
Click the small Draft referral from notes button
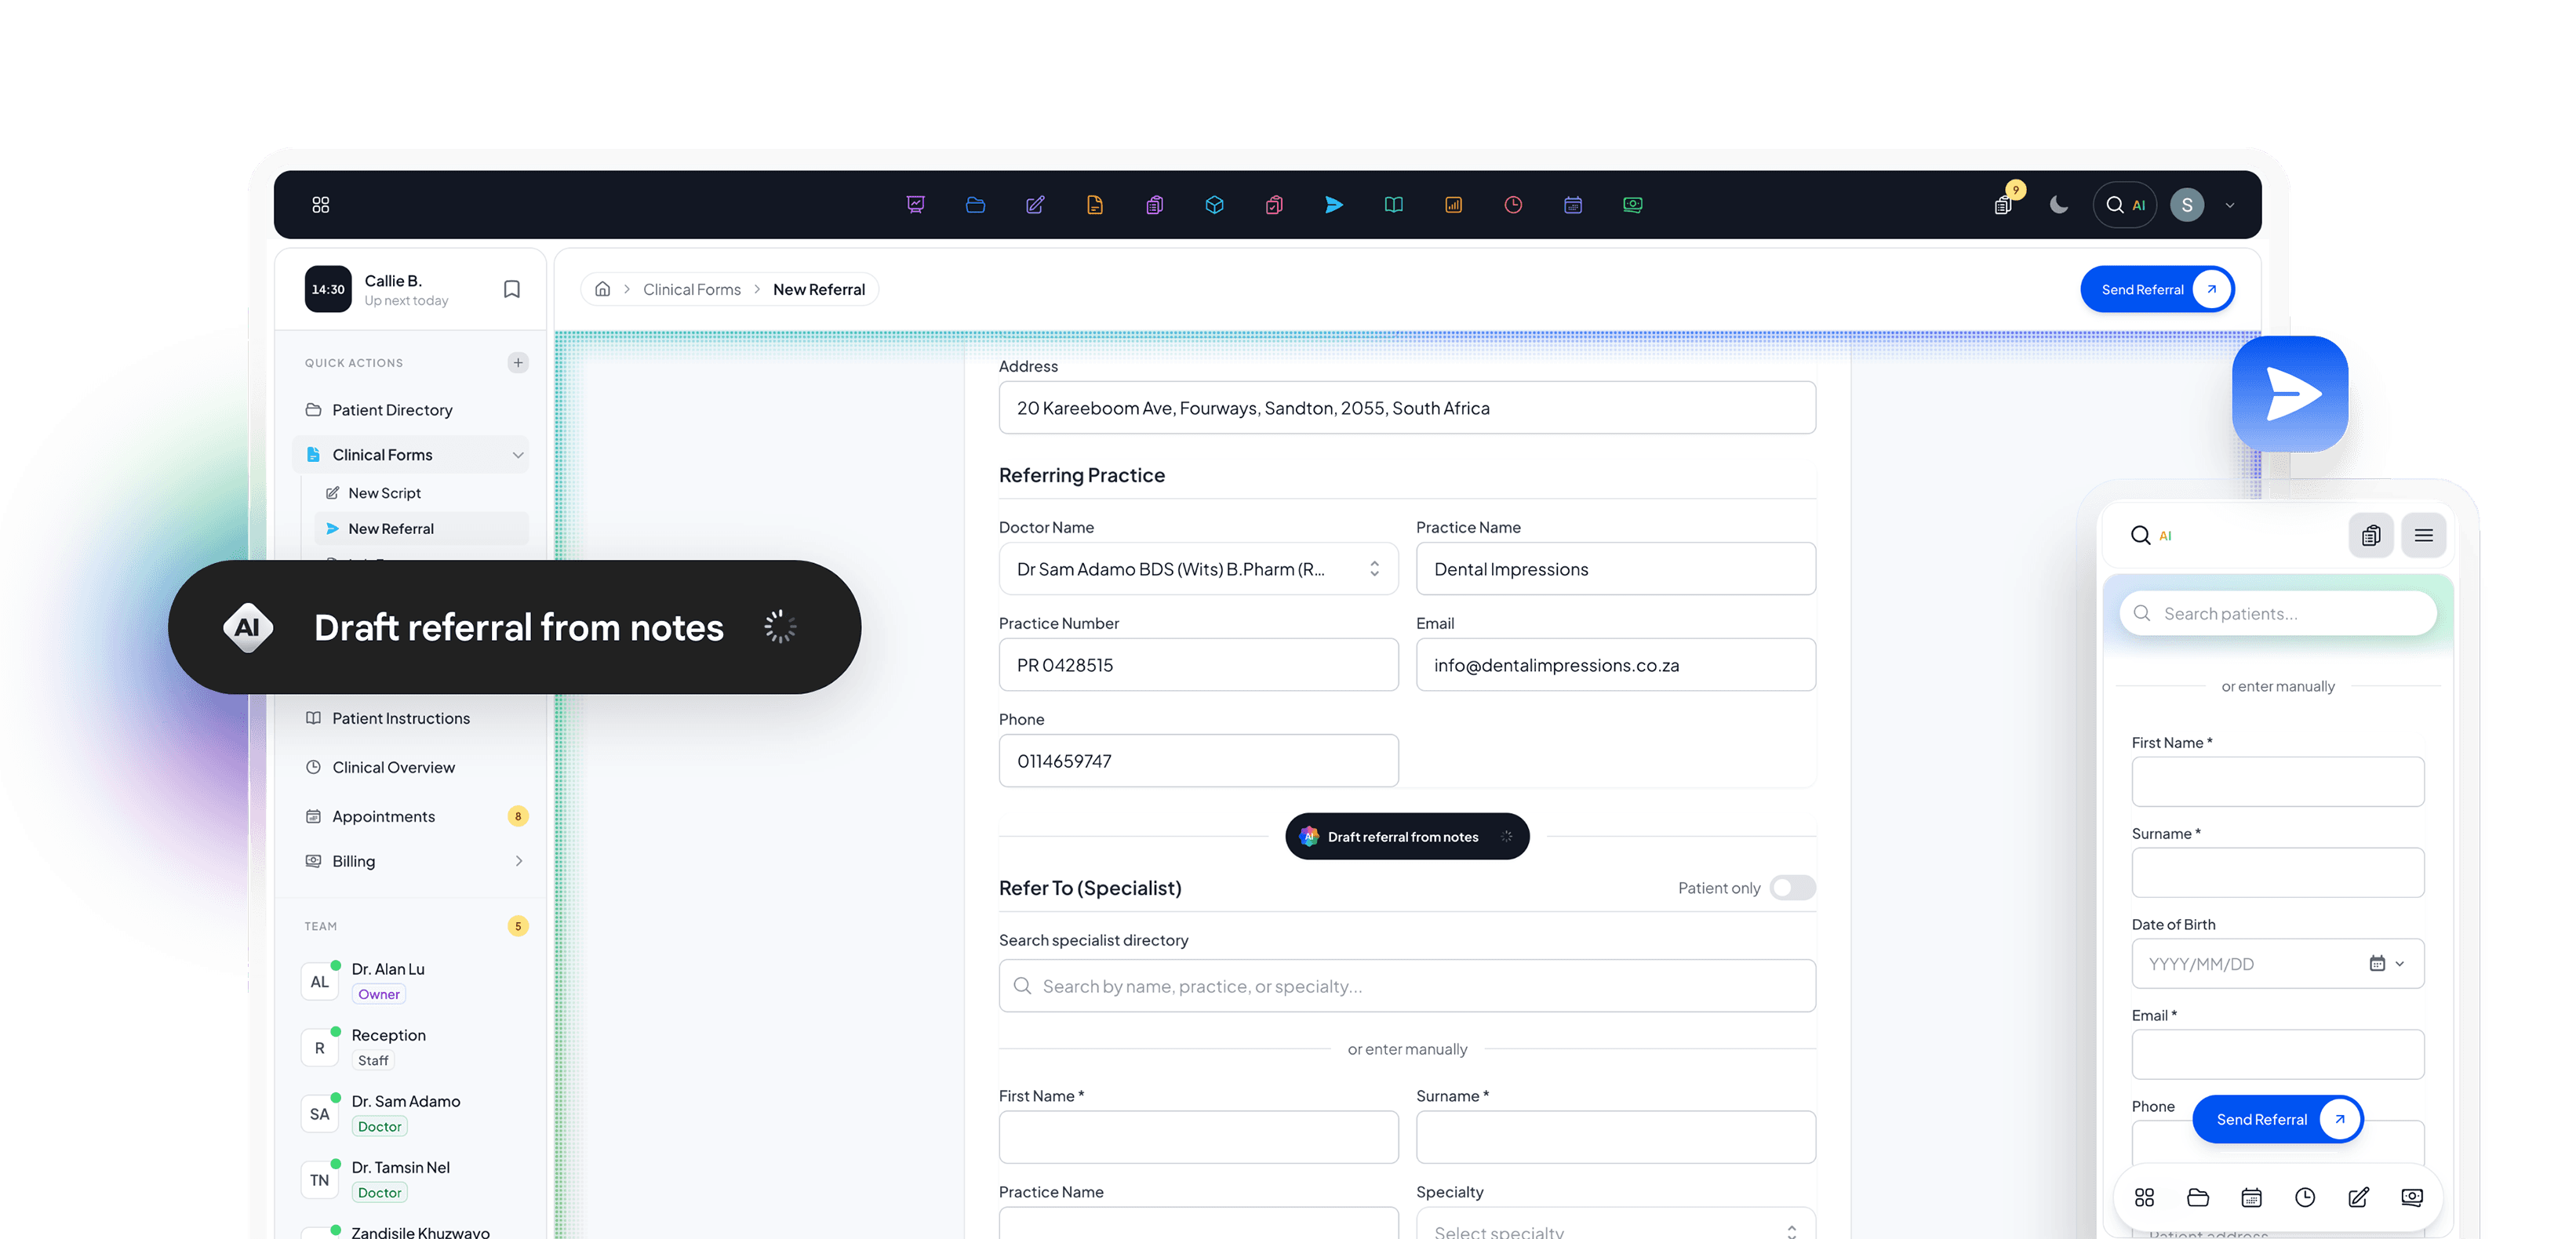point(1406,836)
